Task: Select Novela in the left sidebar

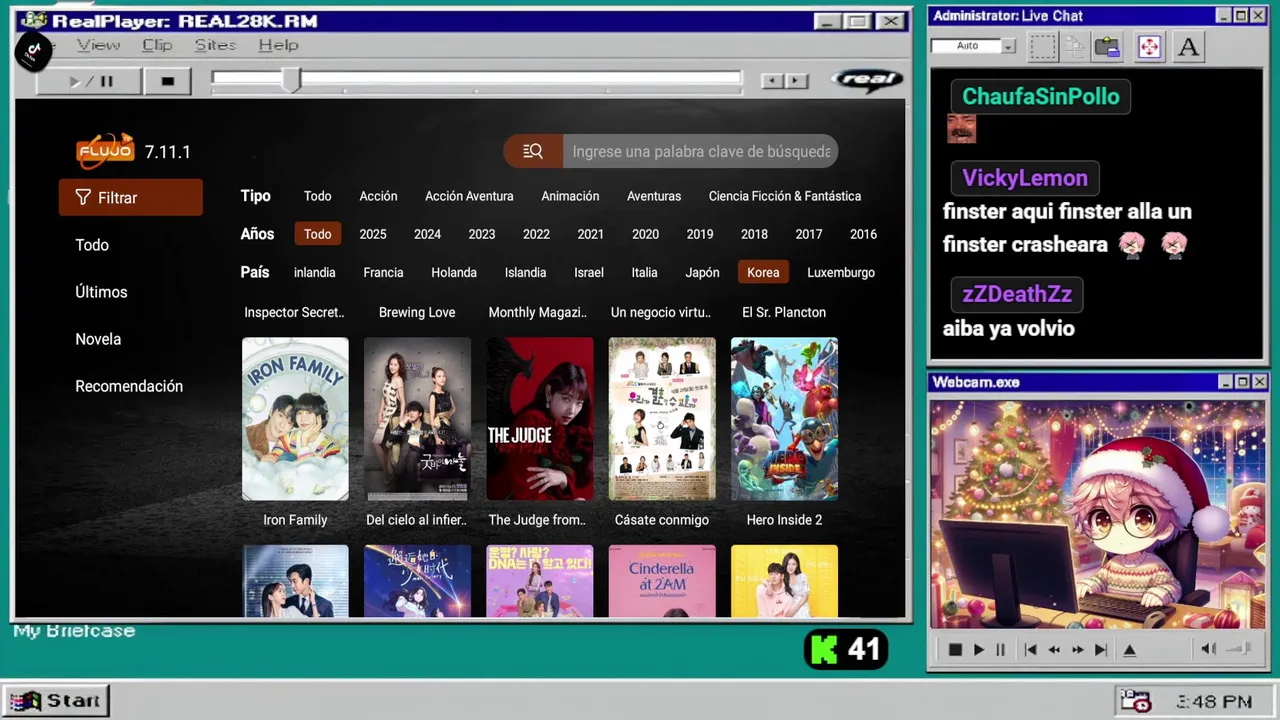Action: click(98, 339)
